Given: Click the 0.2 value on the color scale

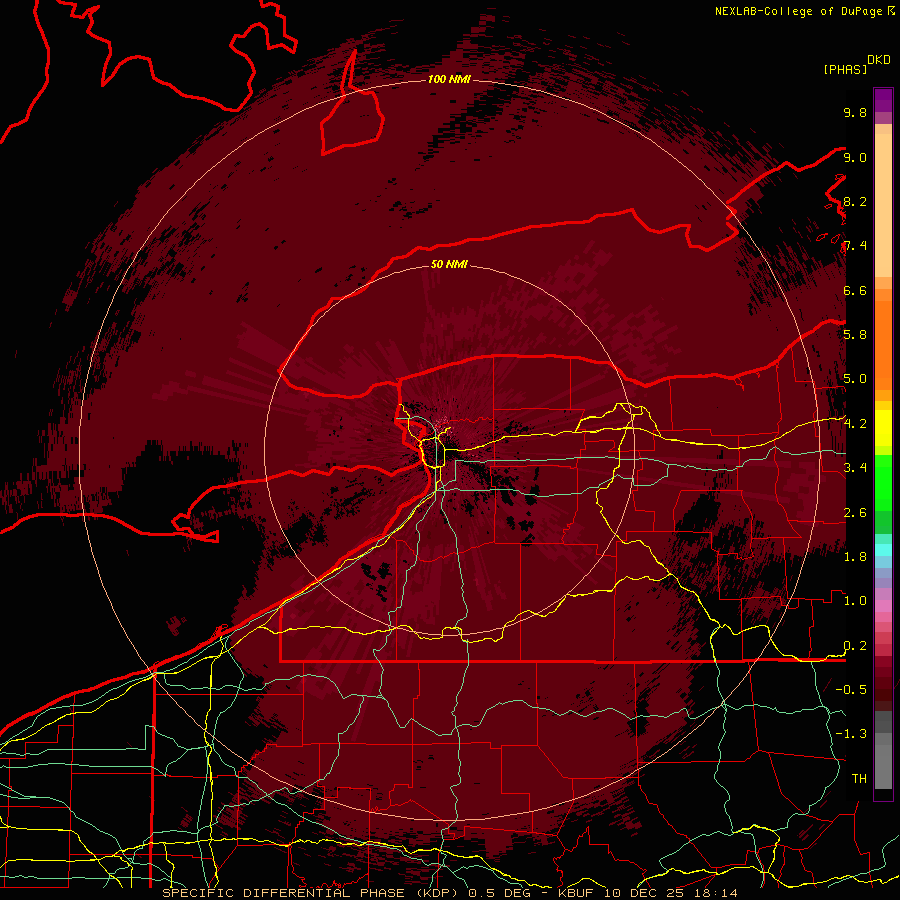Looking at the screenshot, I should 855,645.
